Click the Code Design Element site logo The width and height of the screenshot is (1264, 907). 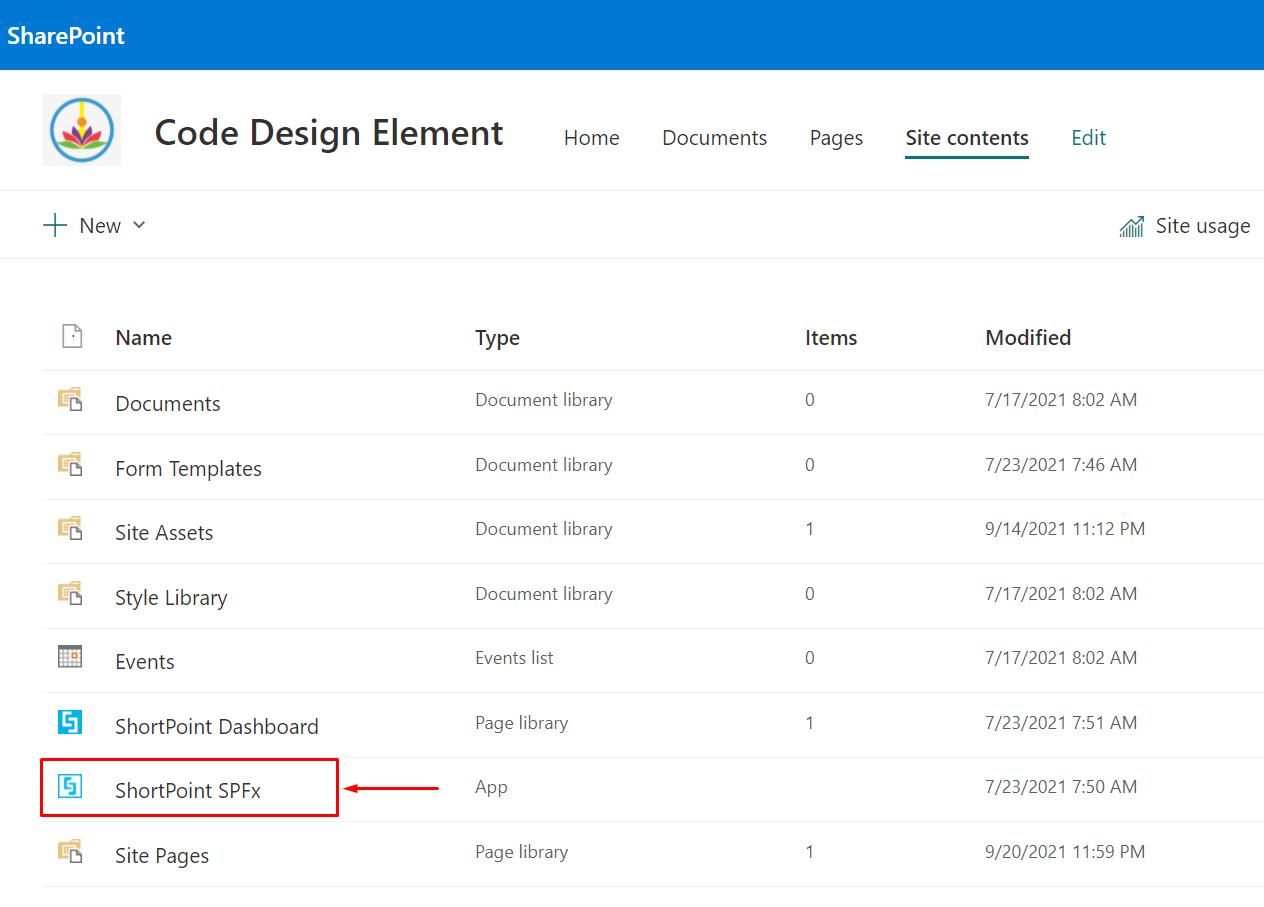click(82, 130)
